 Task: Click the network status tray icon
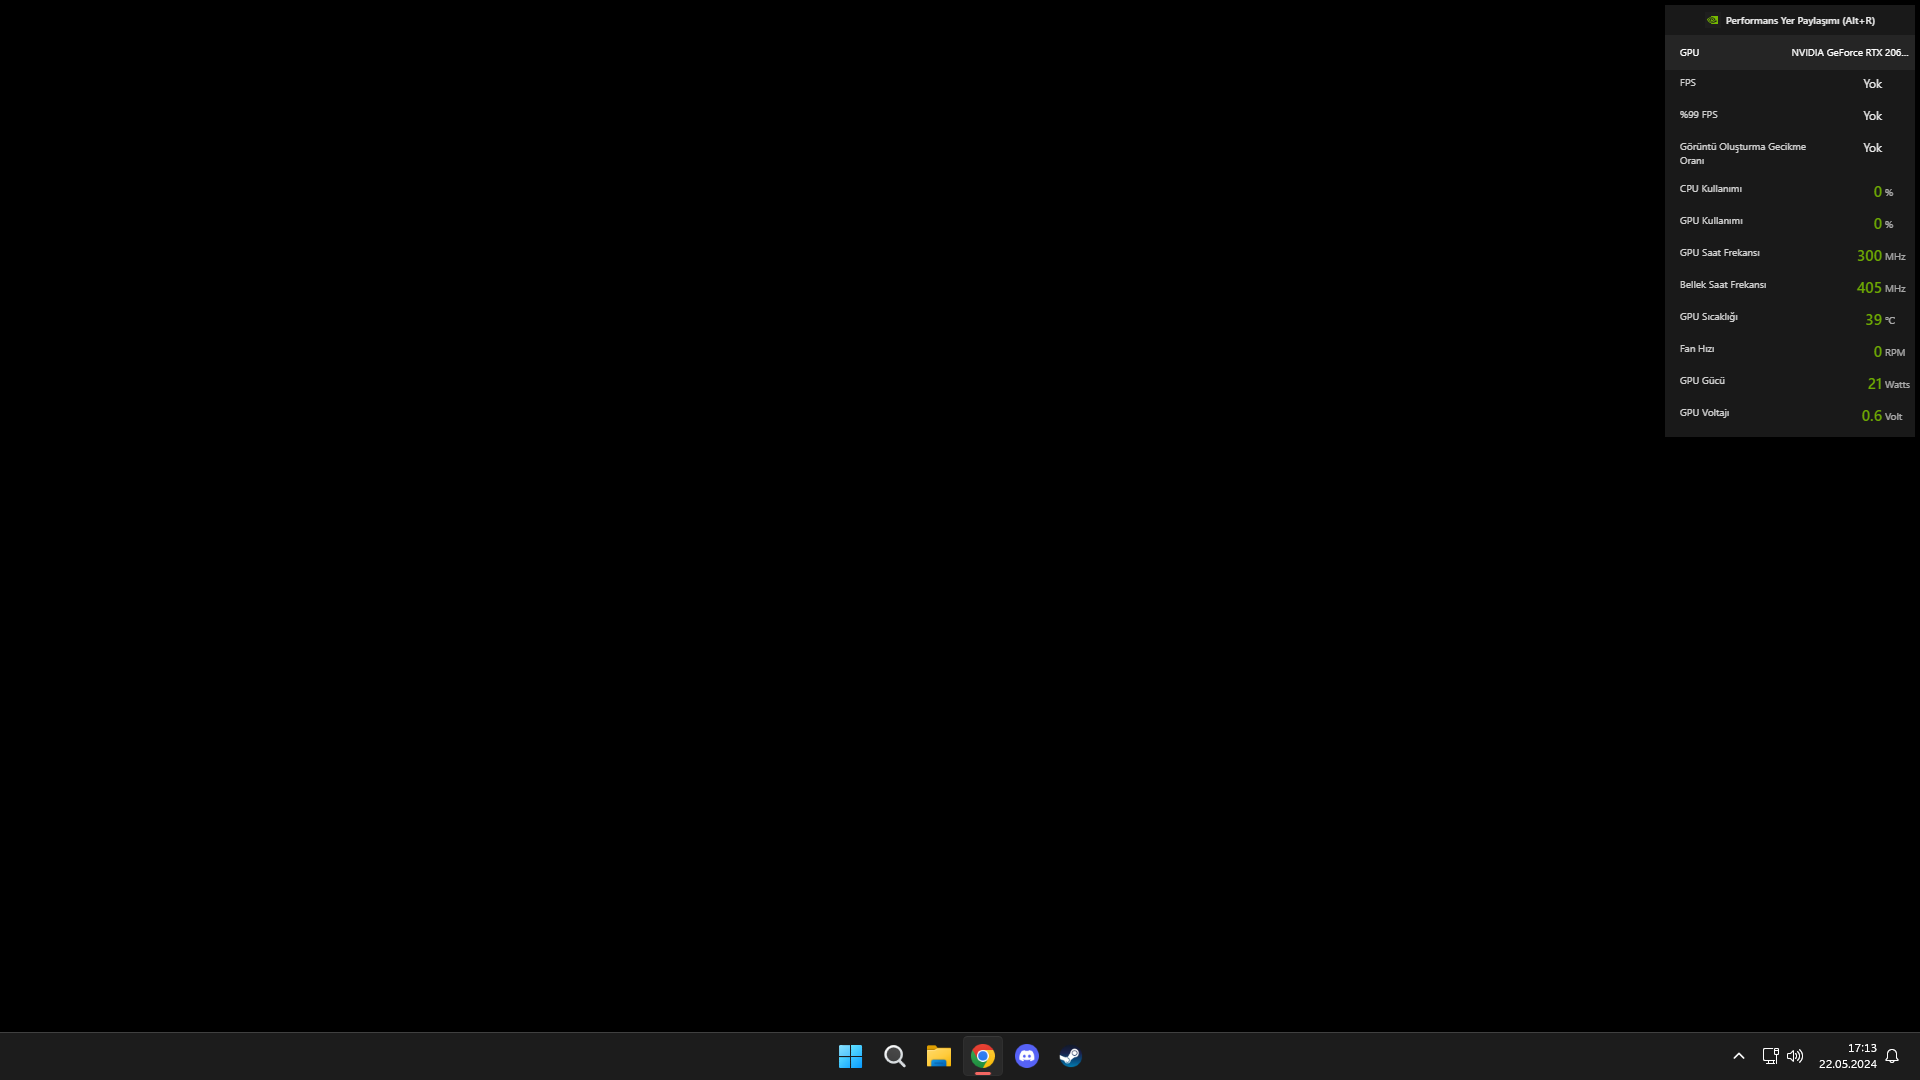(x=1770, y=1056)
